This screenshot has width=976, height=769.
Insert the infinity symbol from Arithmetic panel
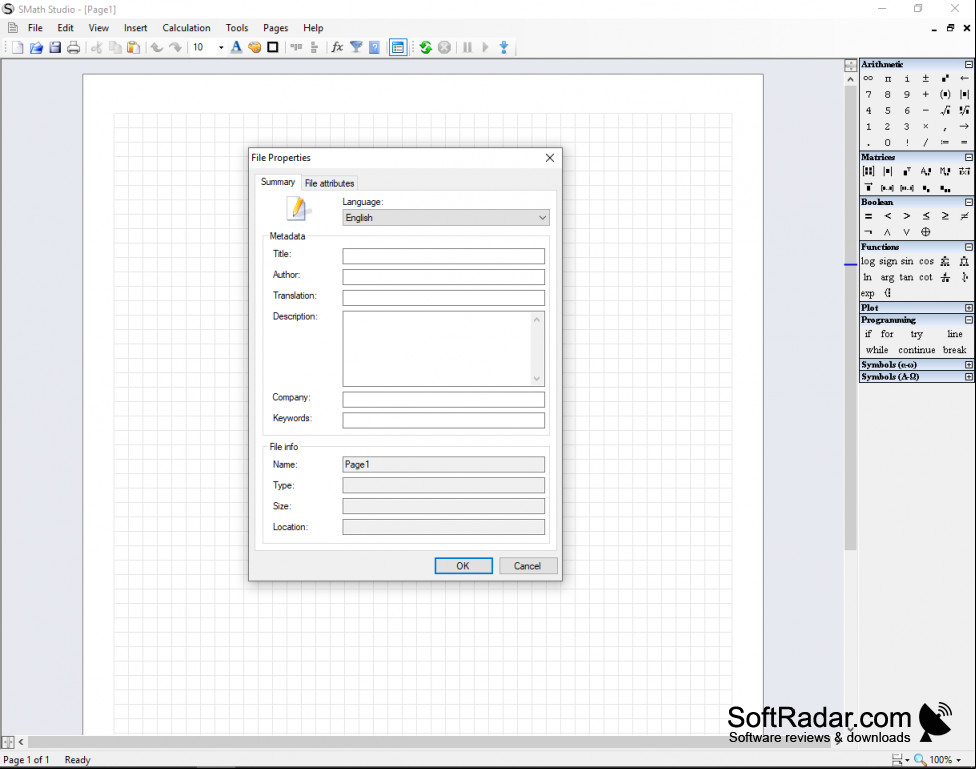click(x=868, y=78)
